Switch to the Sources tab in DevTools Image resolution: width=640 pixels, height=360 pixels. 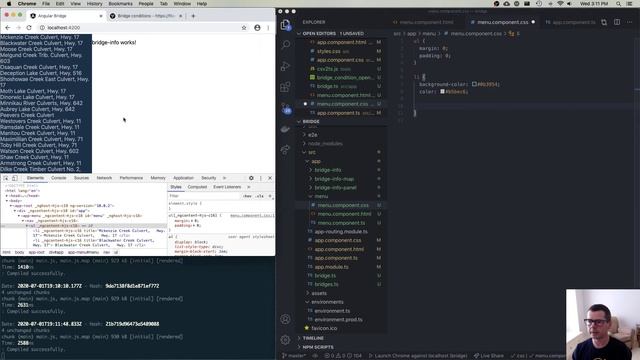81,178
